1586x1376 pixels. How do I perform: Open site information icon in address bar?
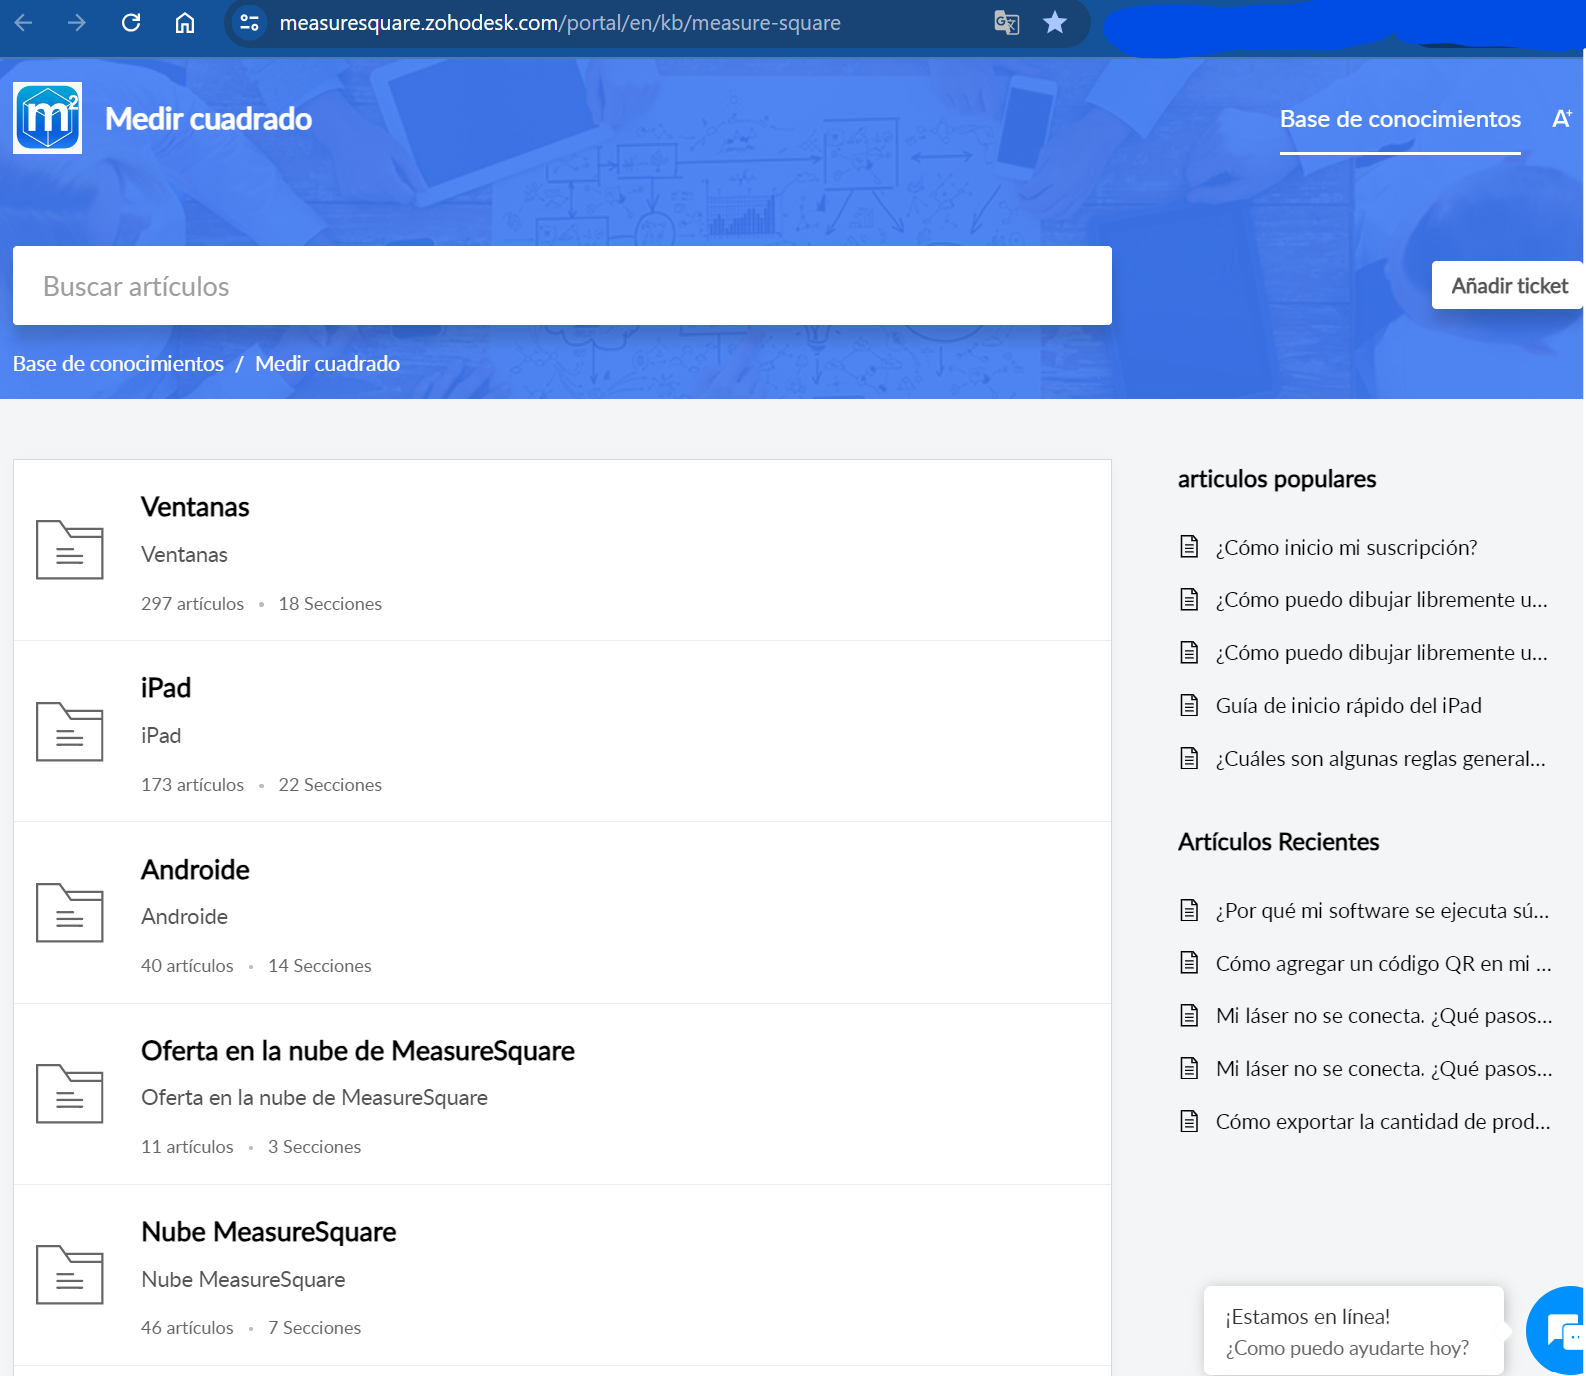[250, 22]
